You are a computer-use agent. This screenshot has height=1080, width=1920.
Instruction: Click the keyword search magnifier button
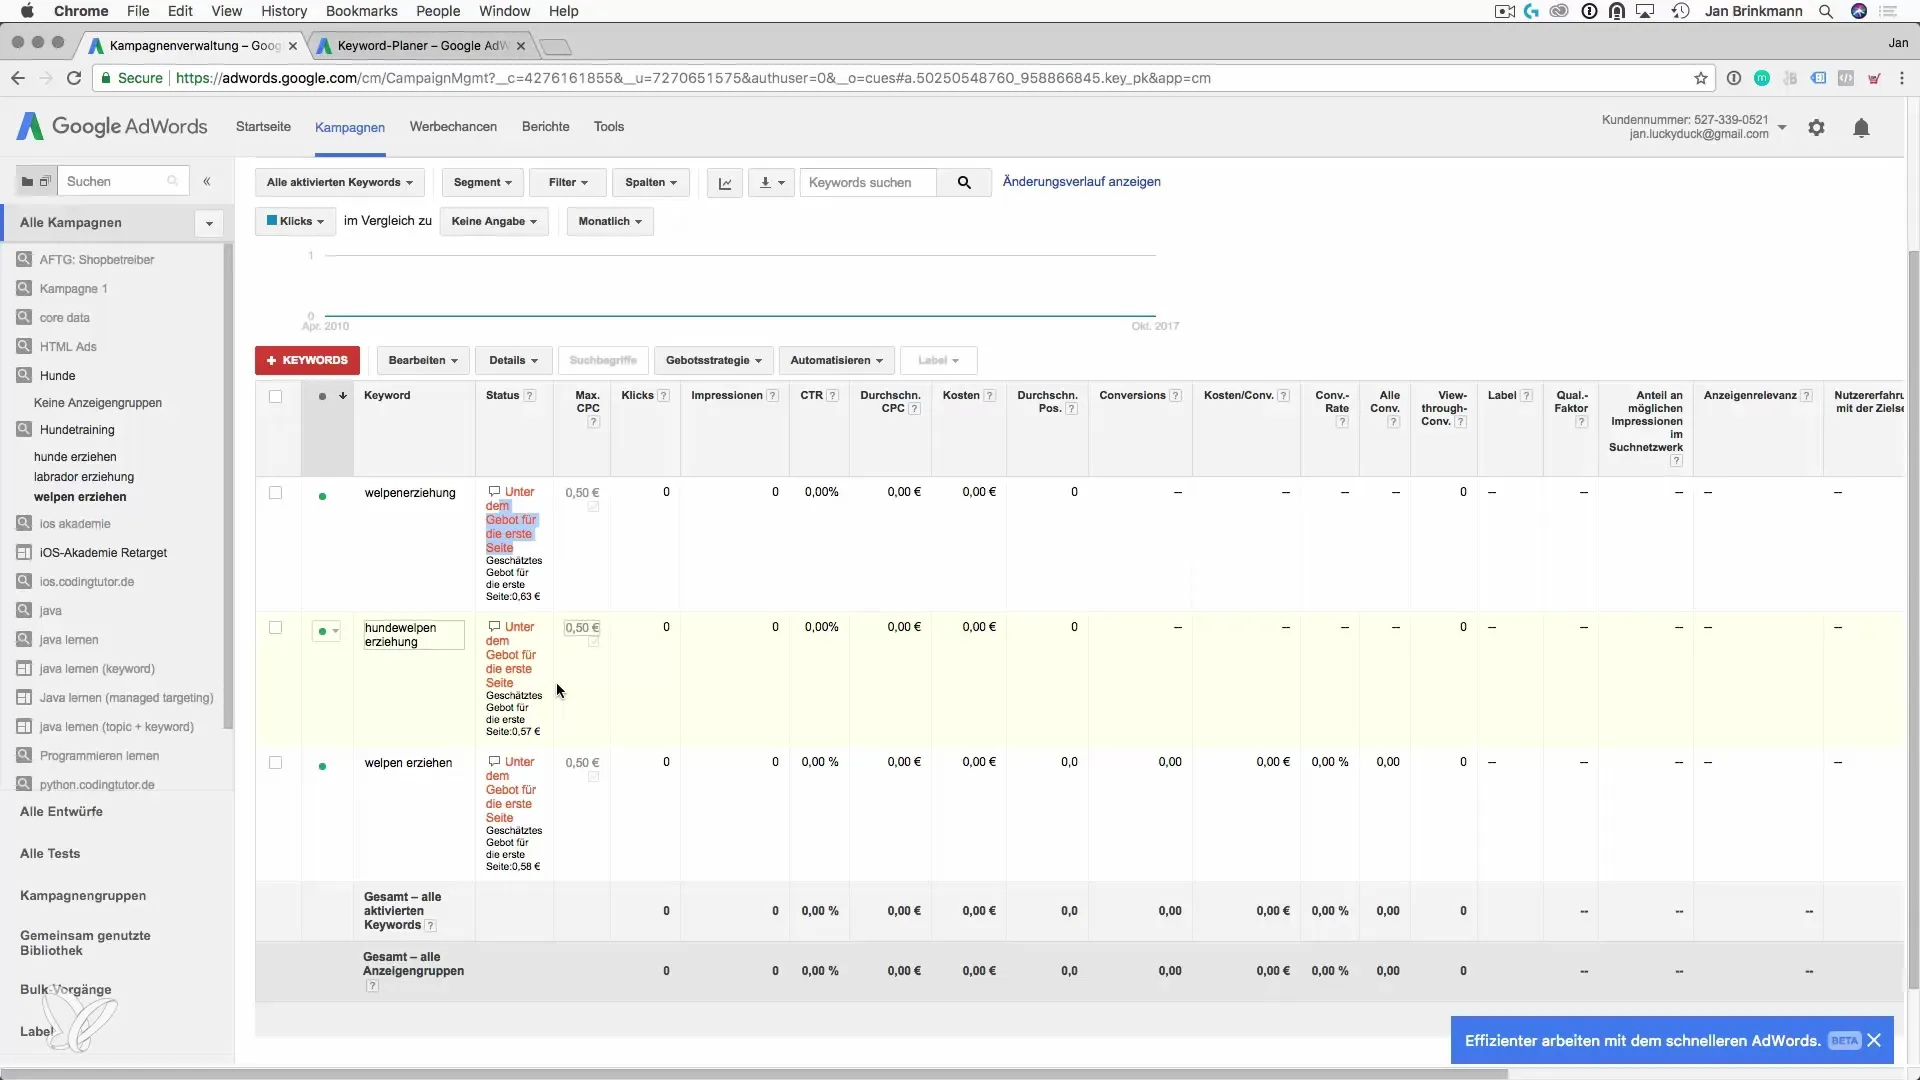(964, 182)
